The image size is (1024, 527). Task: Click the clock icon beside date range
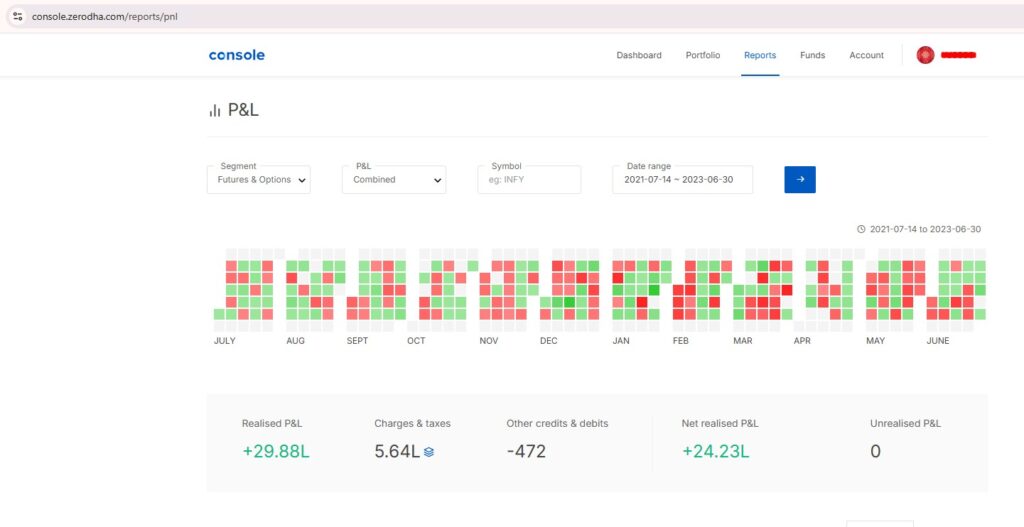tap(861, 229)
